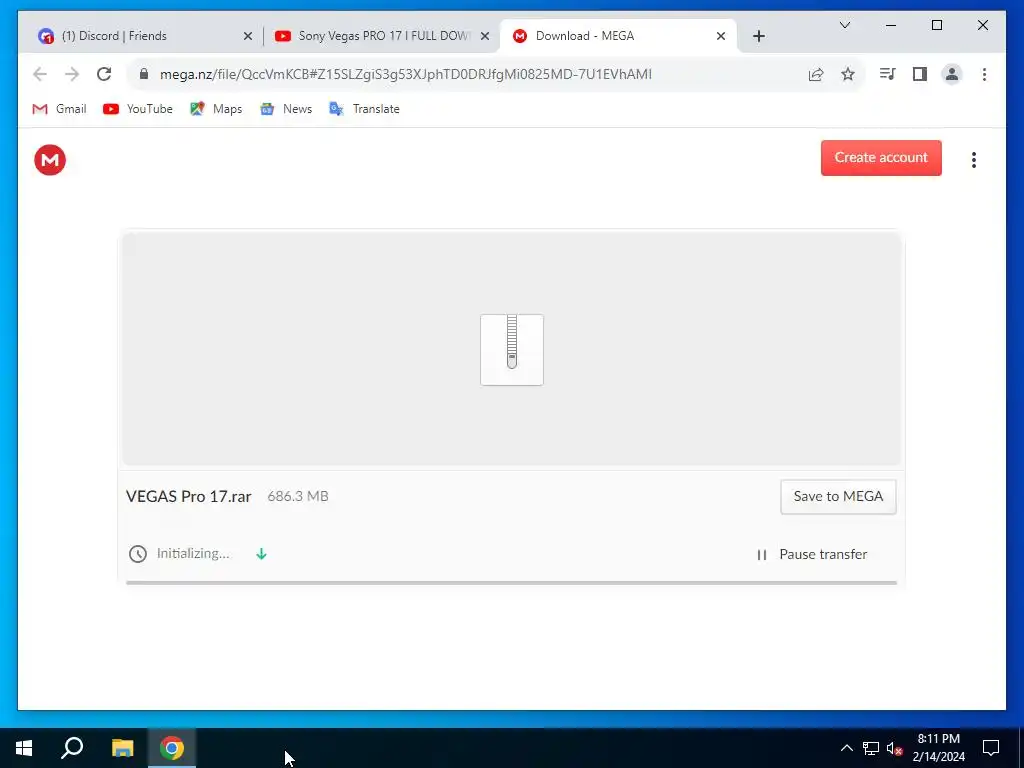
Task: Toggle Chrome side panel
Action: tap(920, 74)
